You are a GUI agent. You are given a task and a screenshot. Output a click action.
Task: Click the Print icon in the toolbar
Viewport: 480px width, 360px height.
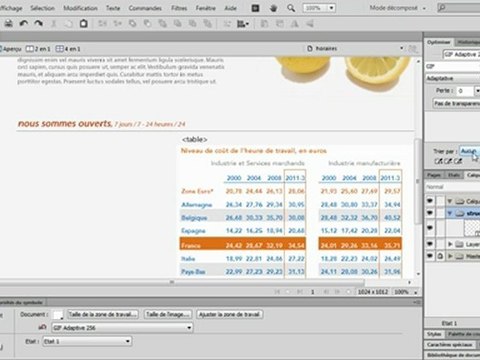pos(8,23)
